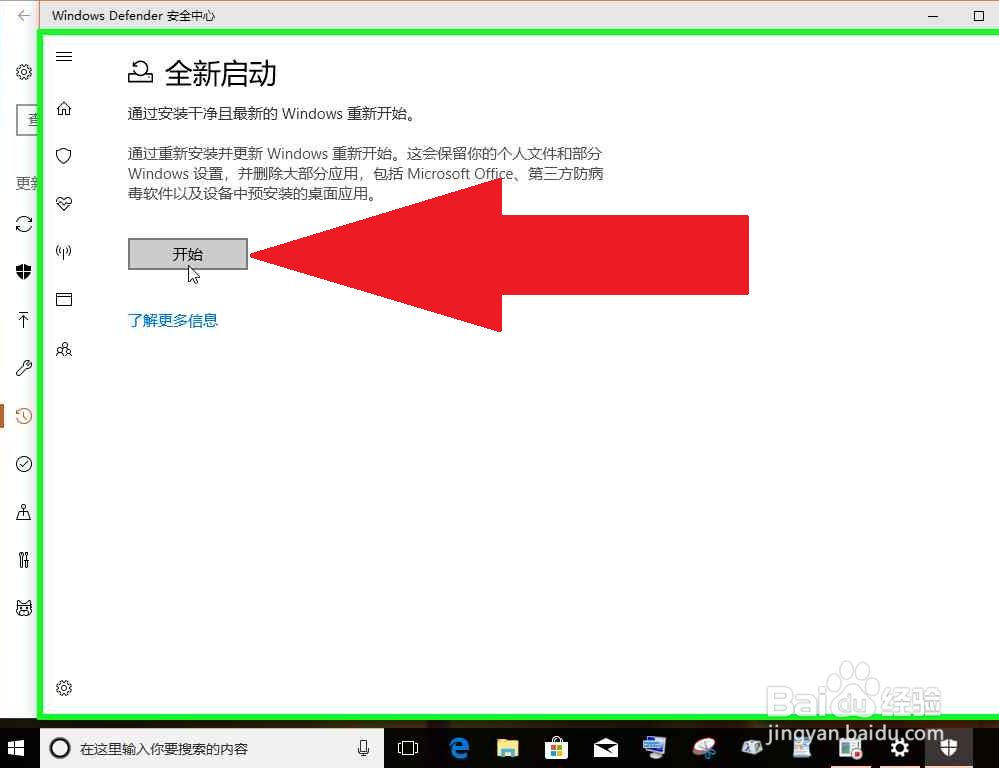Open family options people icon

[64, 349]
